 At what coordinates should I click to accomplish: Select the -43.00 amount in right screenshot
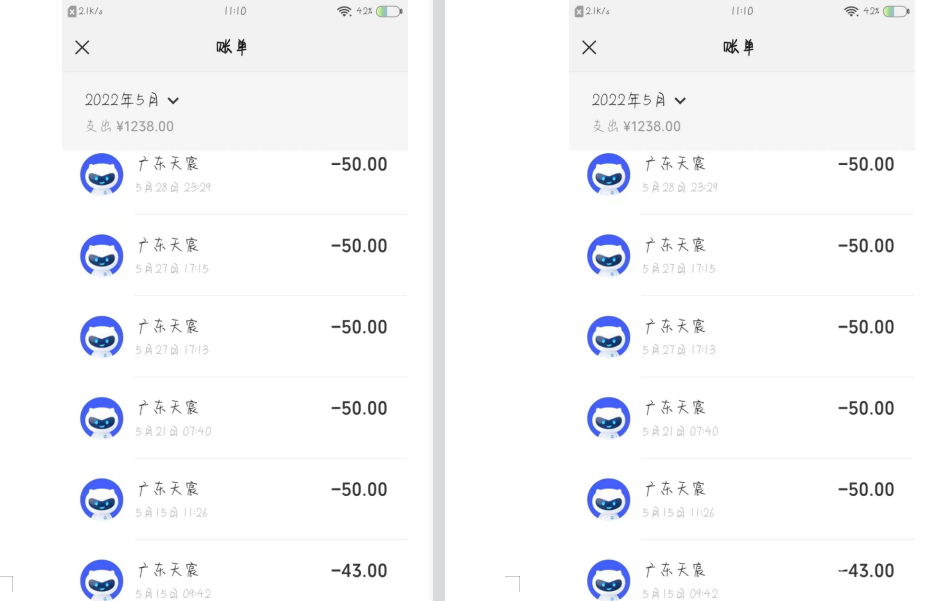click(x=866, y=571)
